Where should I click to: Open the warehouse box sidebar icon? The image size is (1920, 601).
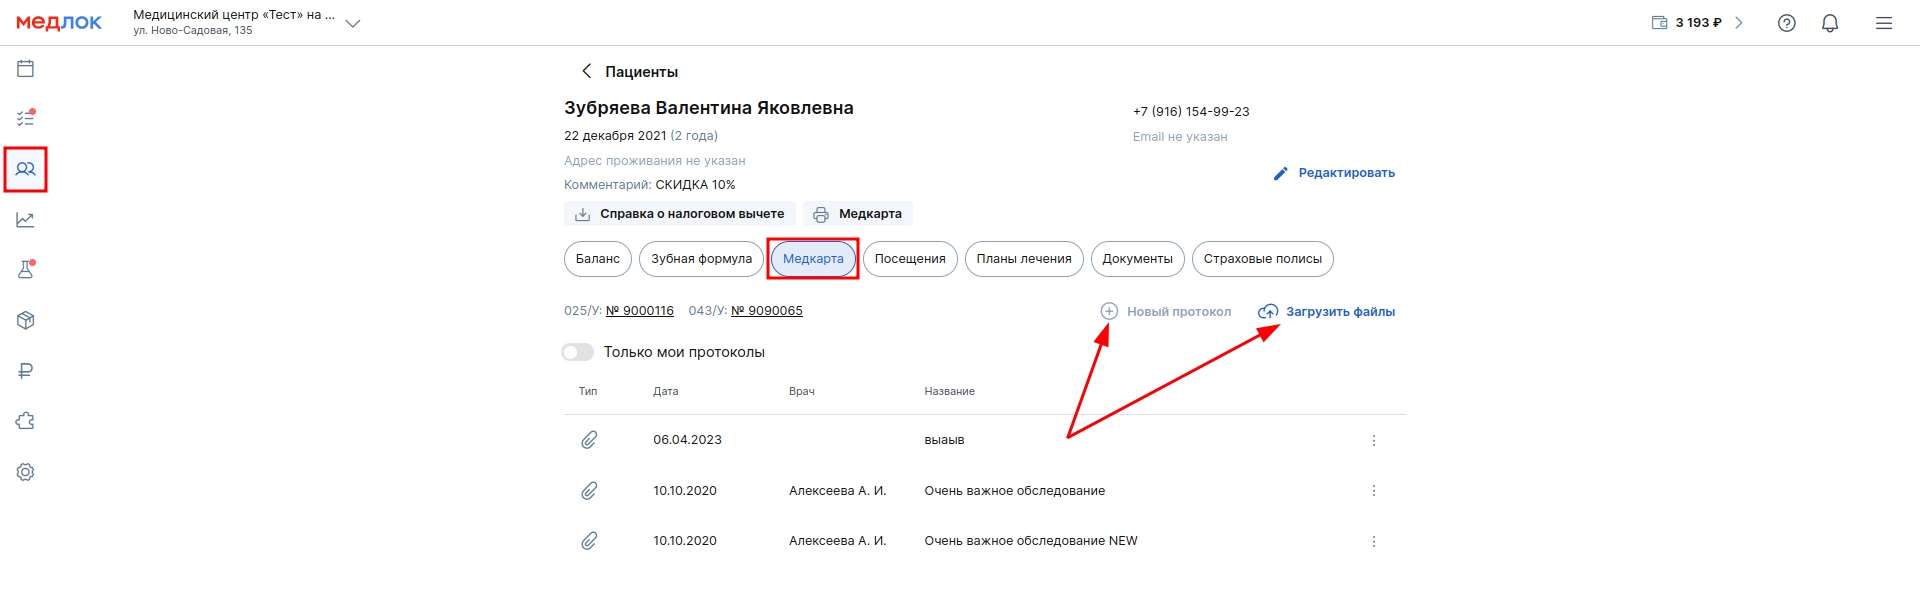coord(26,321)
